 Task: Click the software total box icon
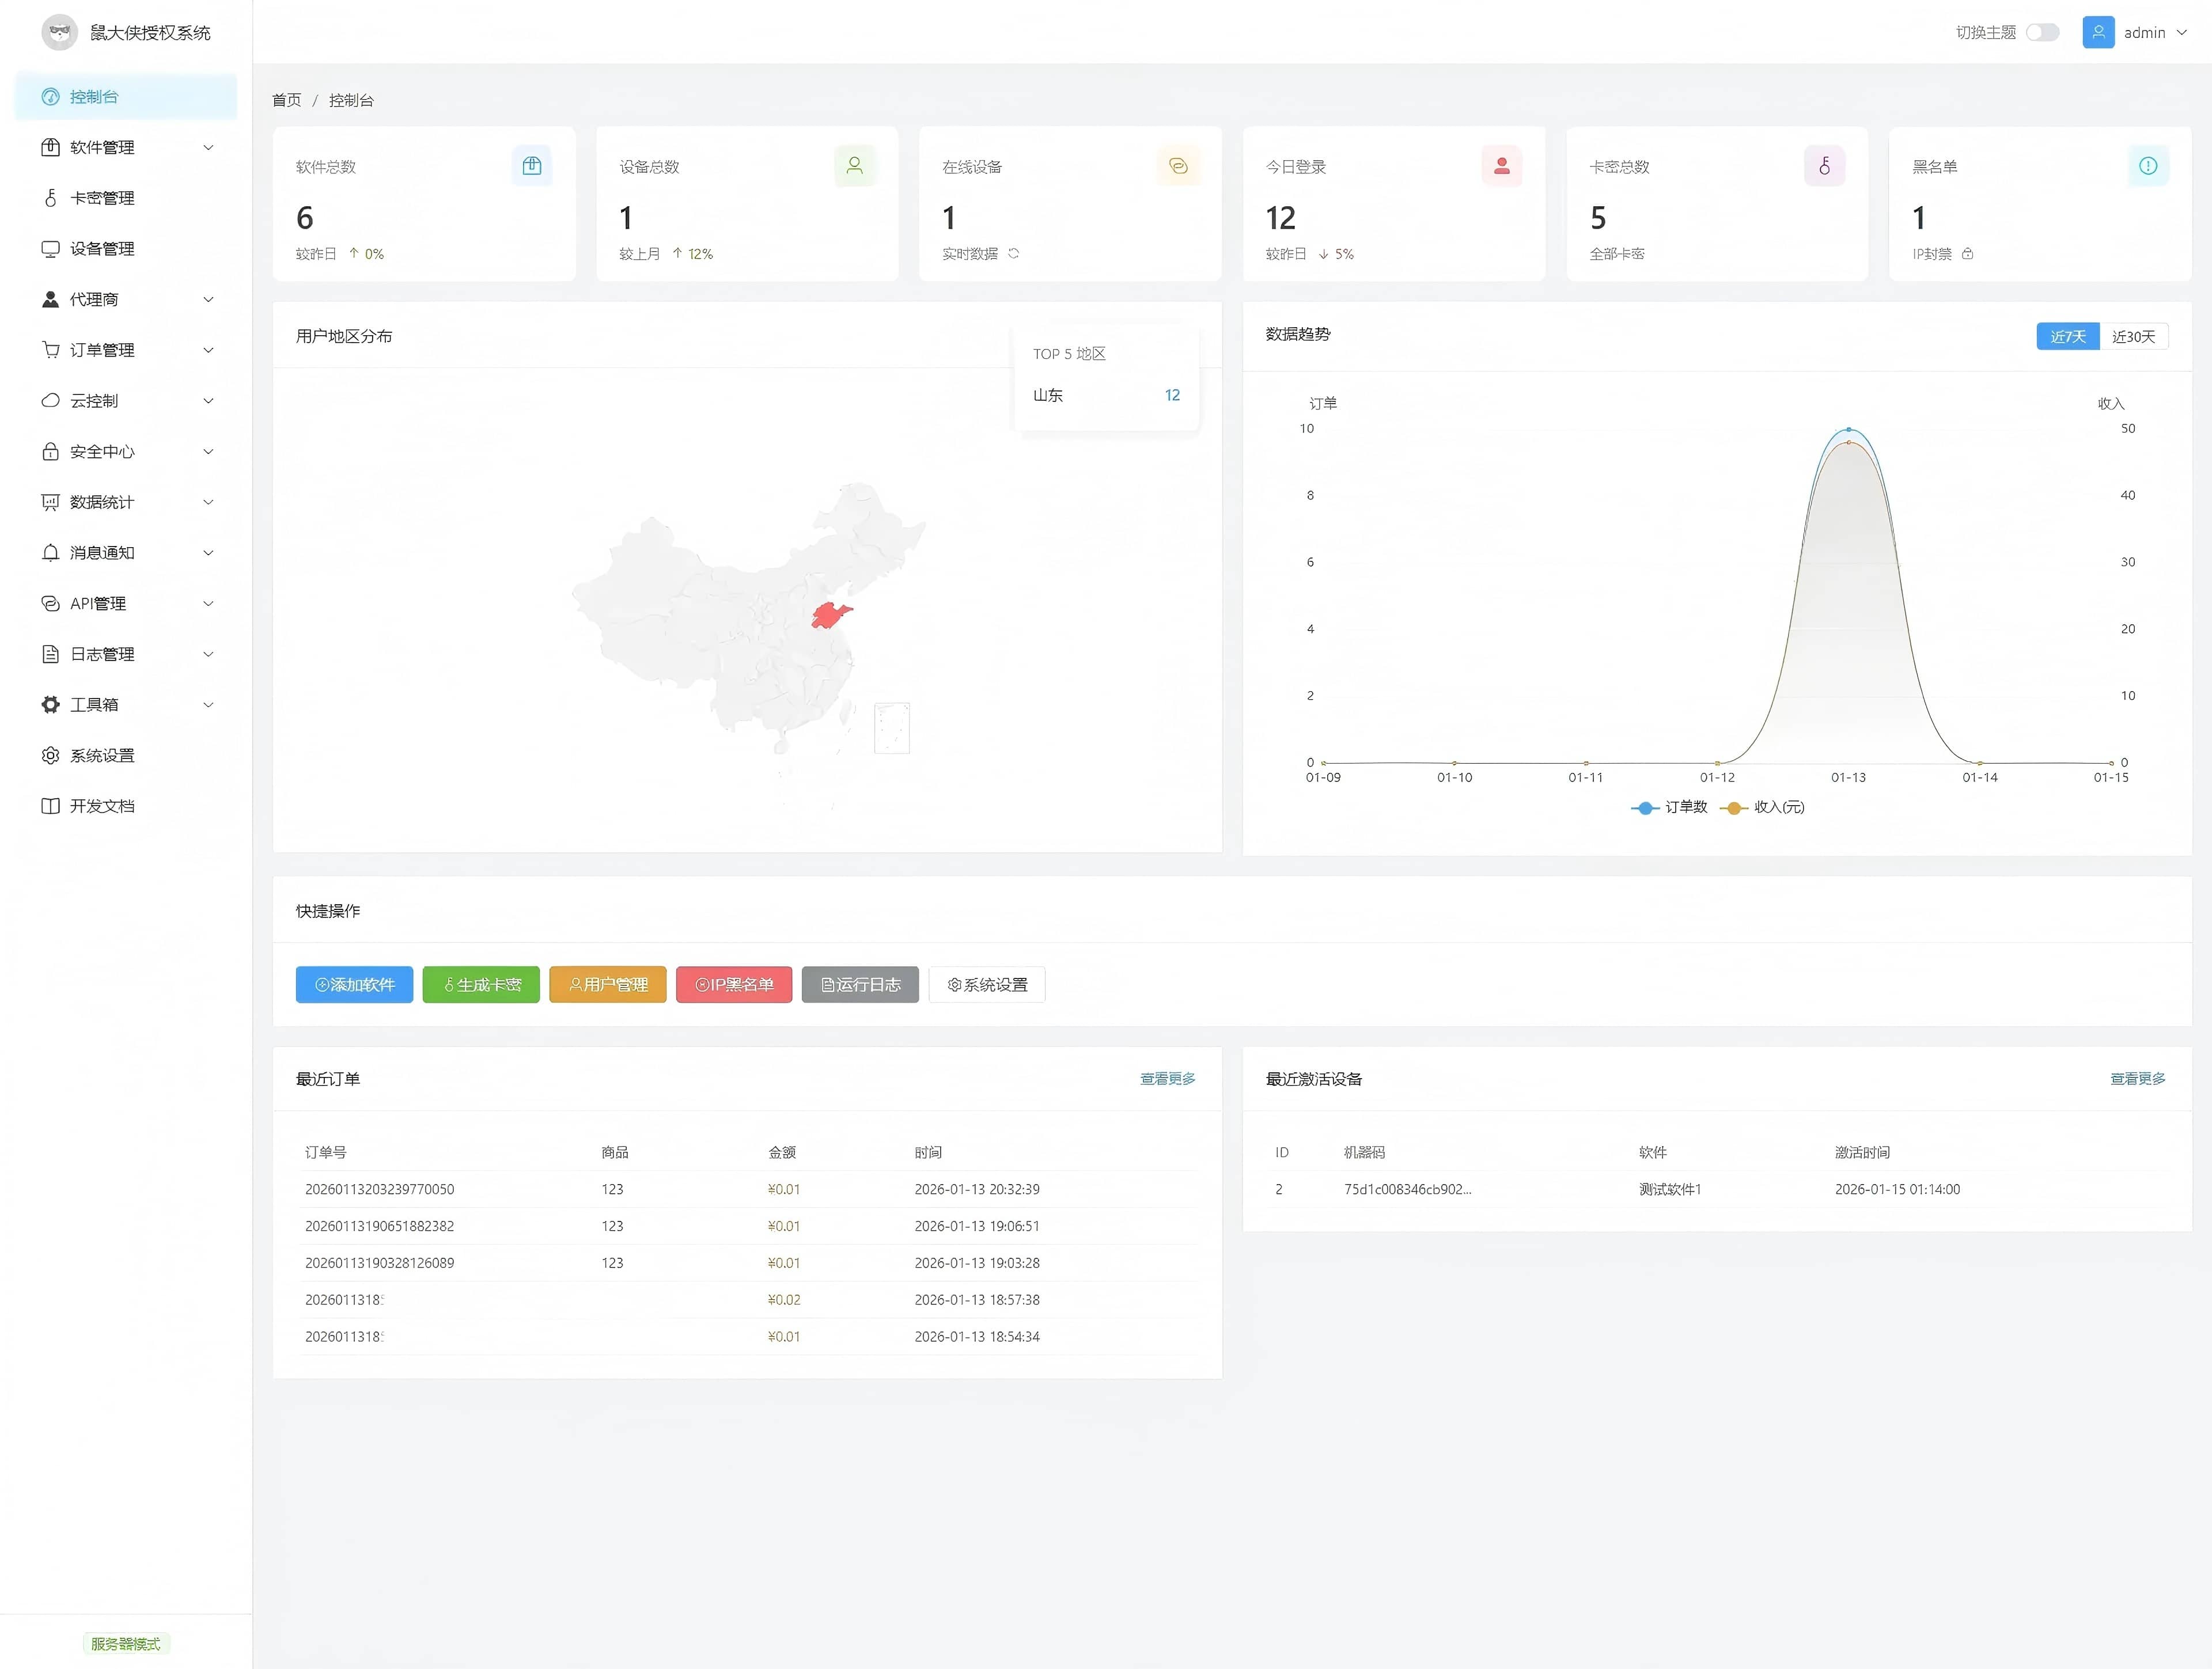(x=531, y=166)
